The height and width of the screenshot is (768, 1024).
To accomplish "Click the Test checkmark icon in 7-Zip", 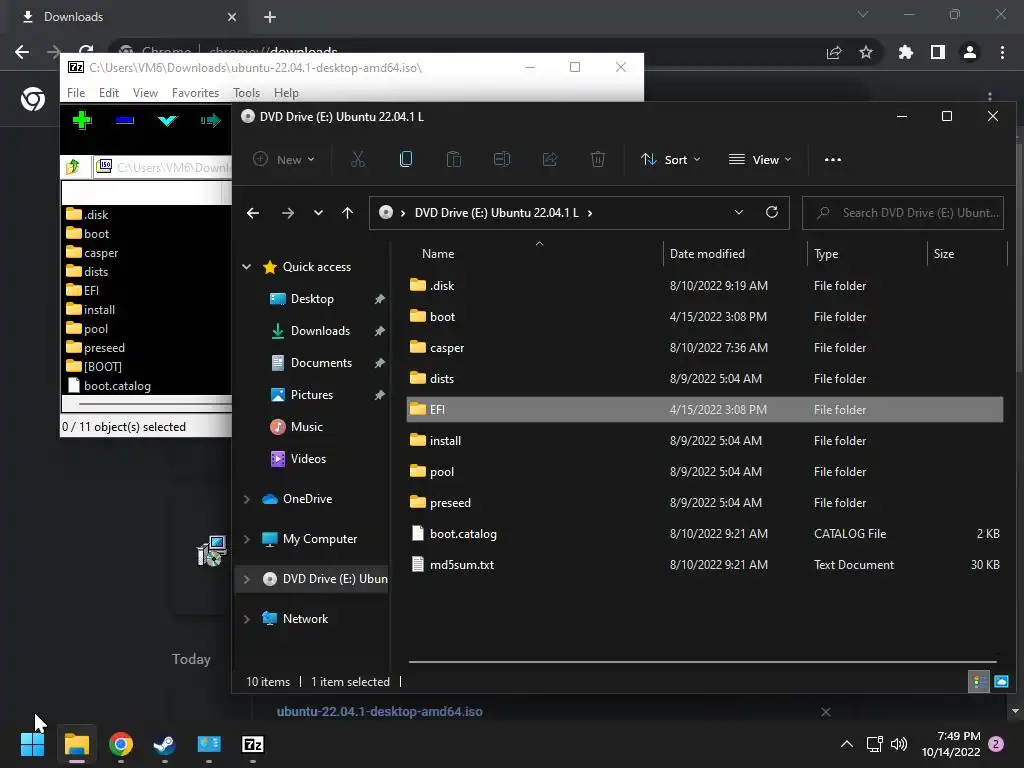I will coord(168,120).
